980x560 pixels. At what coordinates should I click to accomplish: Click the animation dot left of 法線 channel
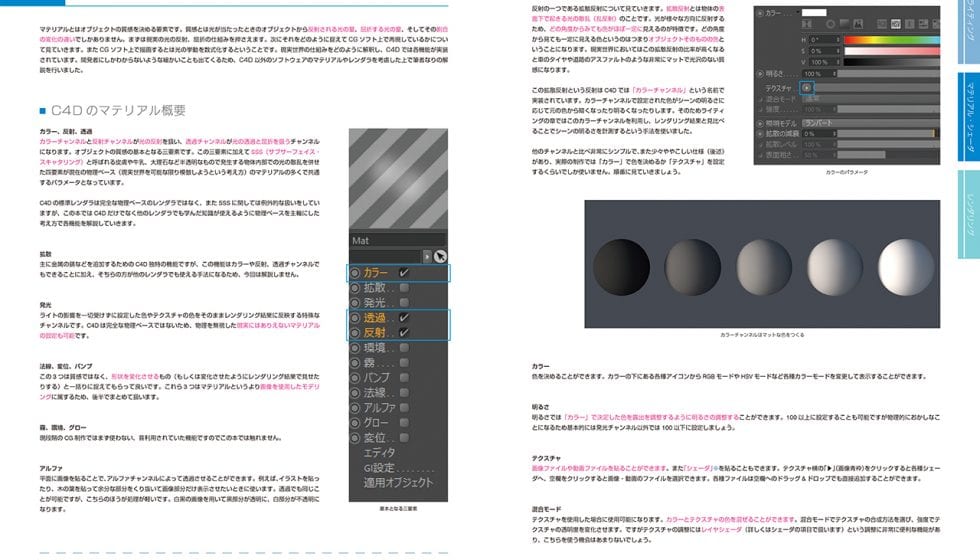pyautogui.click(x=355, y=393)
